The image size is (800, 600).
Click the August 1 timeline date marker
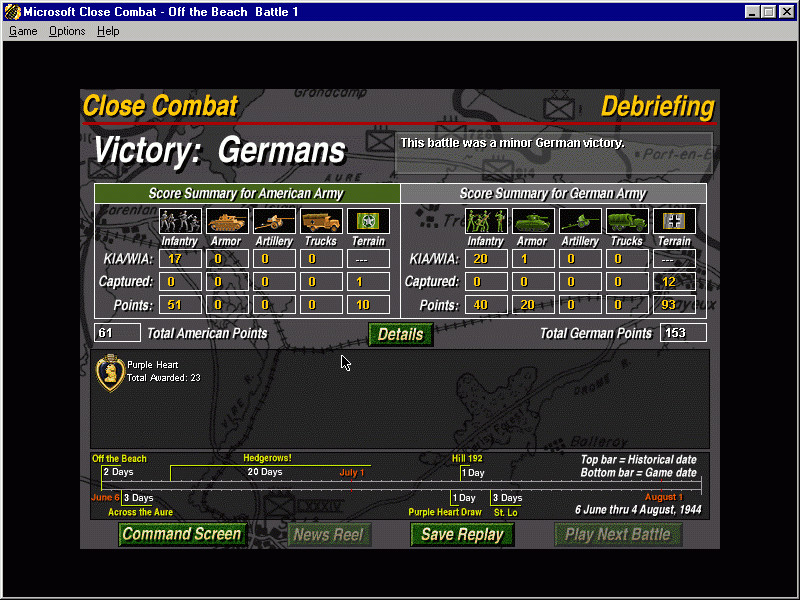click(663, 497)
